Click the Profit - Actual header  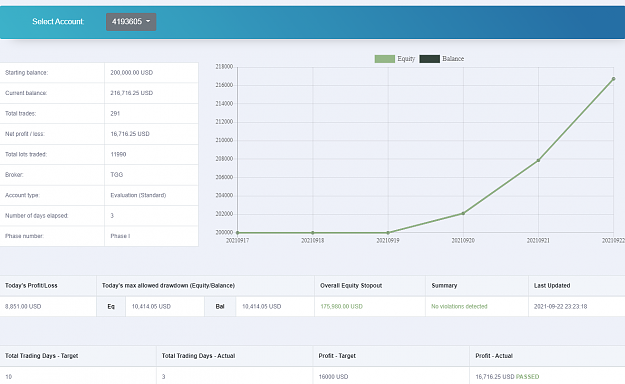tap(494, 356)
